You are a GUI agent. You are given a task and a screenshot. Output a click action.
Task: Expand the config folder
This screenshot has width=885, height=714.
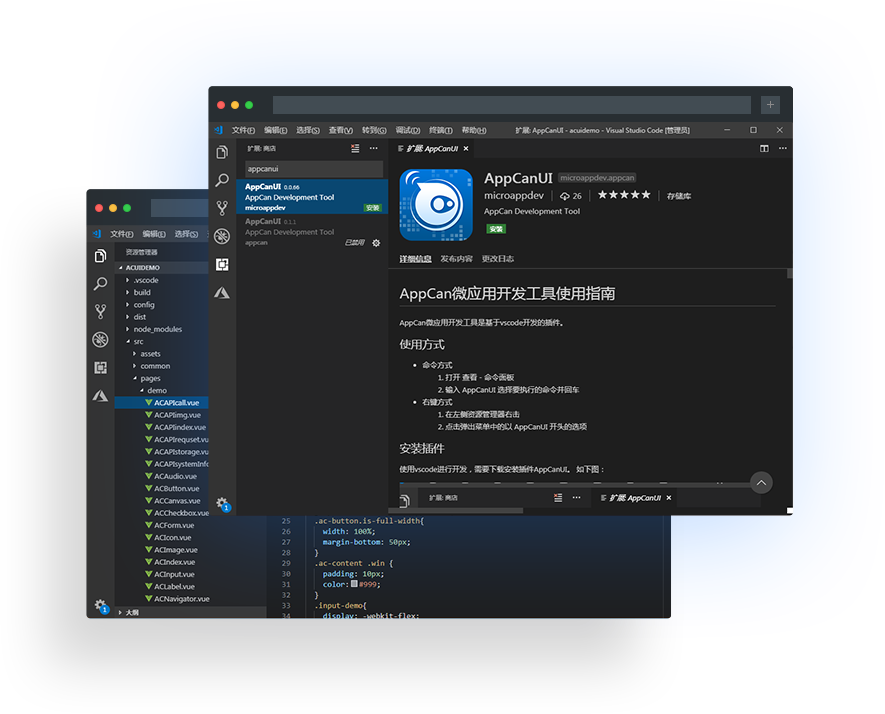[x=128, y=305]
